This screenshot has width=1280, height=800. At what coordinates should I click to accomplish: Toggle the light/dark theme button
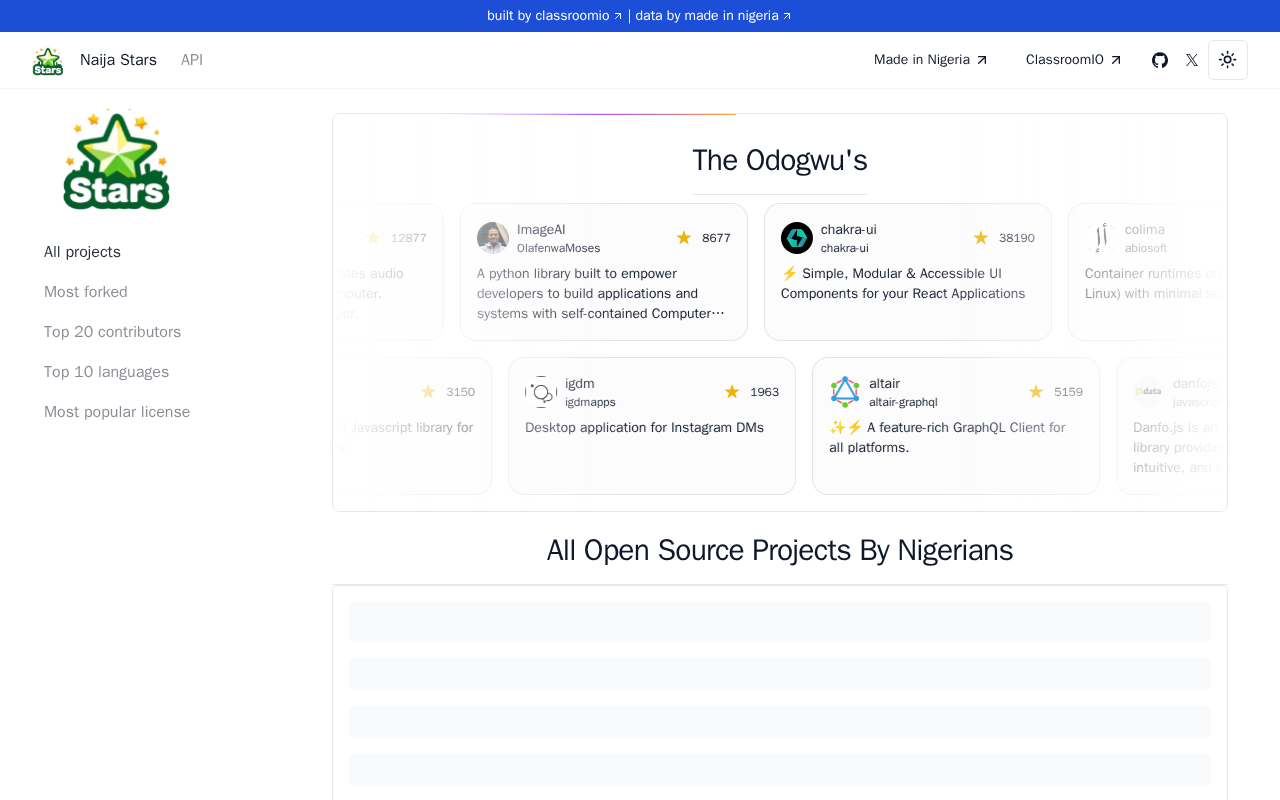click(1228, 60)
